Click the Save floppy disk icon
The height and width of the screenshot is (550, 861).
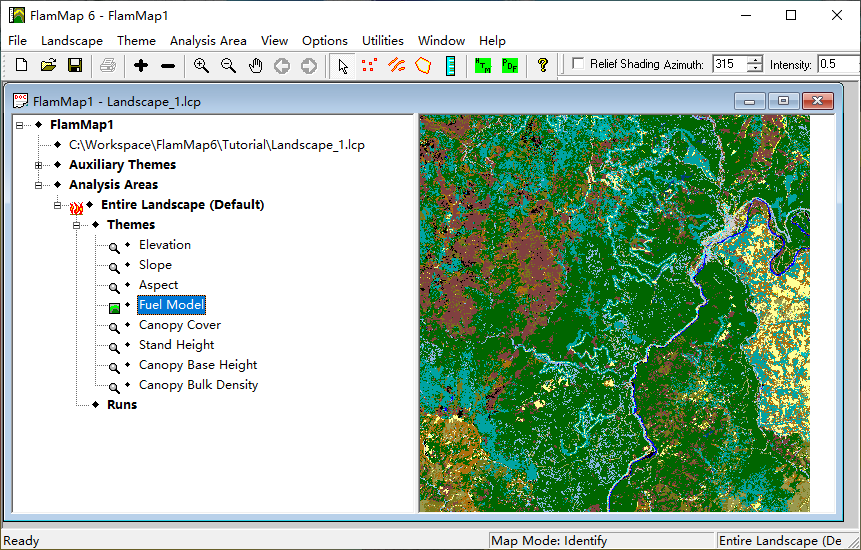pyautogui.click(x=75, y=65)
